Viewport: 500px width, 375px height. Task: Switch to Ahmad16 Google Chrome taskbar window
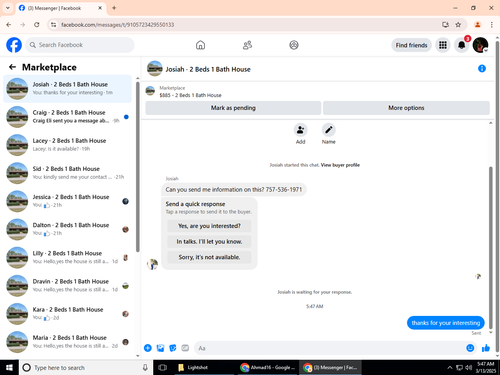[268, 367]
